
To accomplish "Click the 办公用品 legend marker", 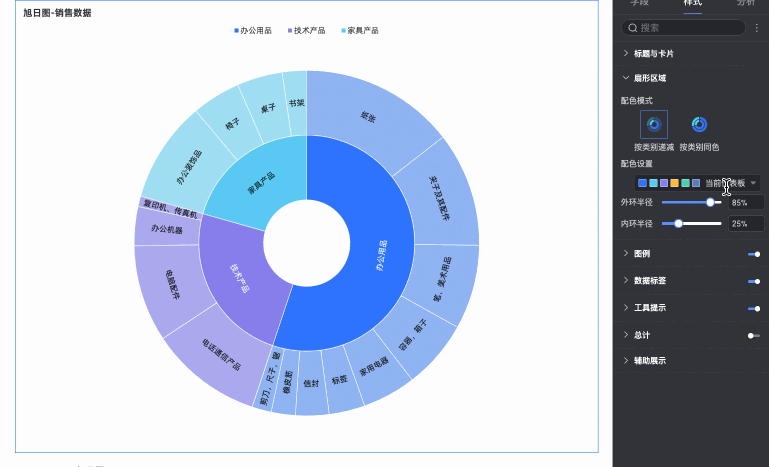I will click(x=236, y=30).
